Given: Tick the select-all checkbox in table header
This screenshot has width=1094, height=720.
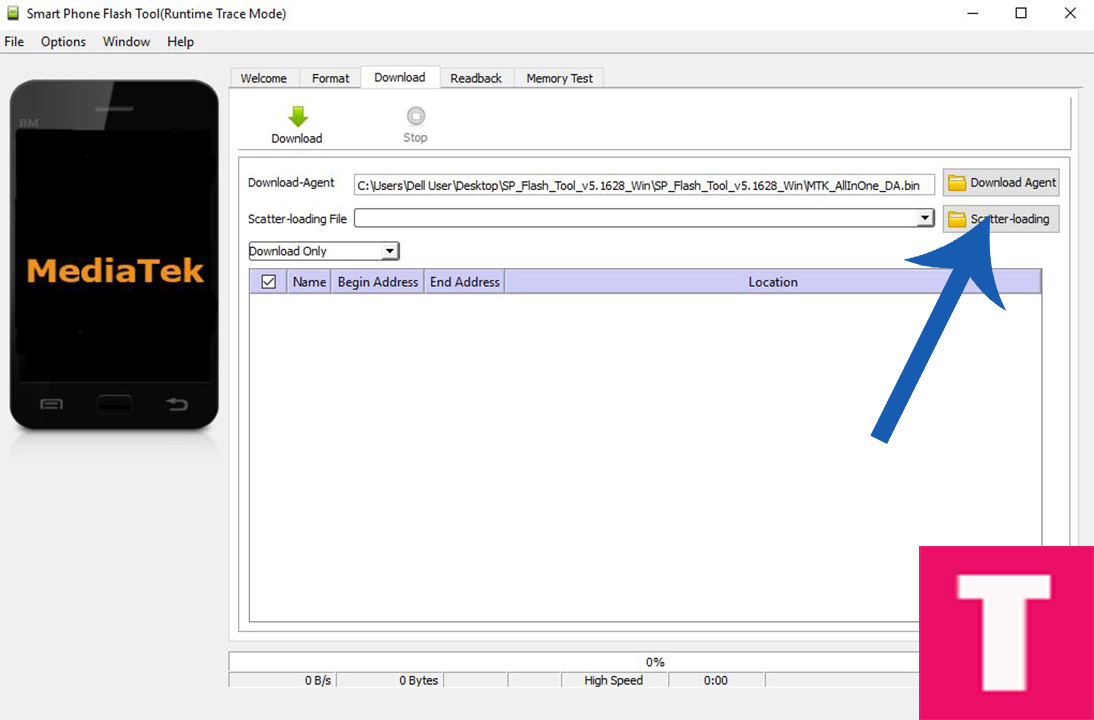Looking at the screenshot, I should [269, 282].
